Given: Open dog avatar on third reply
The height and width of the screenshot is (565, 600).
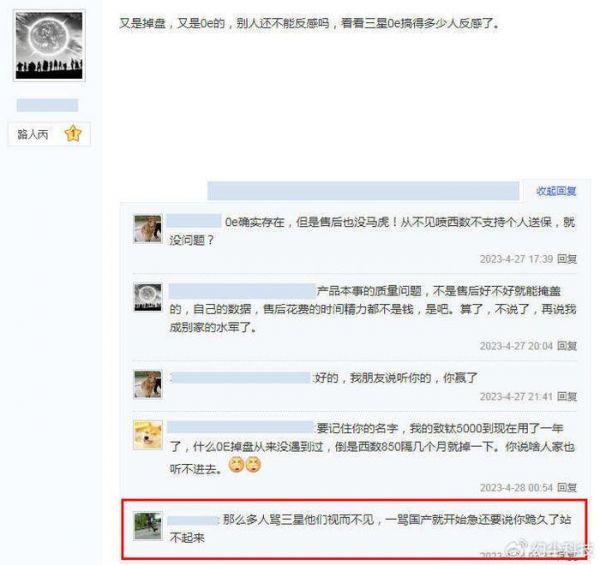Looking at the screenshot, I should (x=148, y=384).
